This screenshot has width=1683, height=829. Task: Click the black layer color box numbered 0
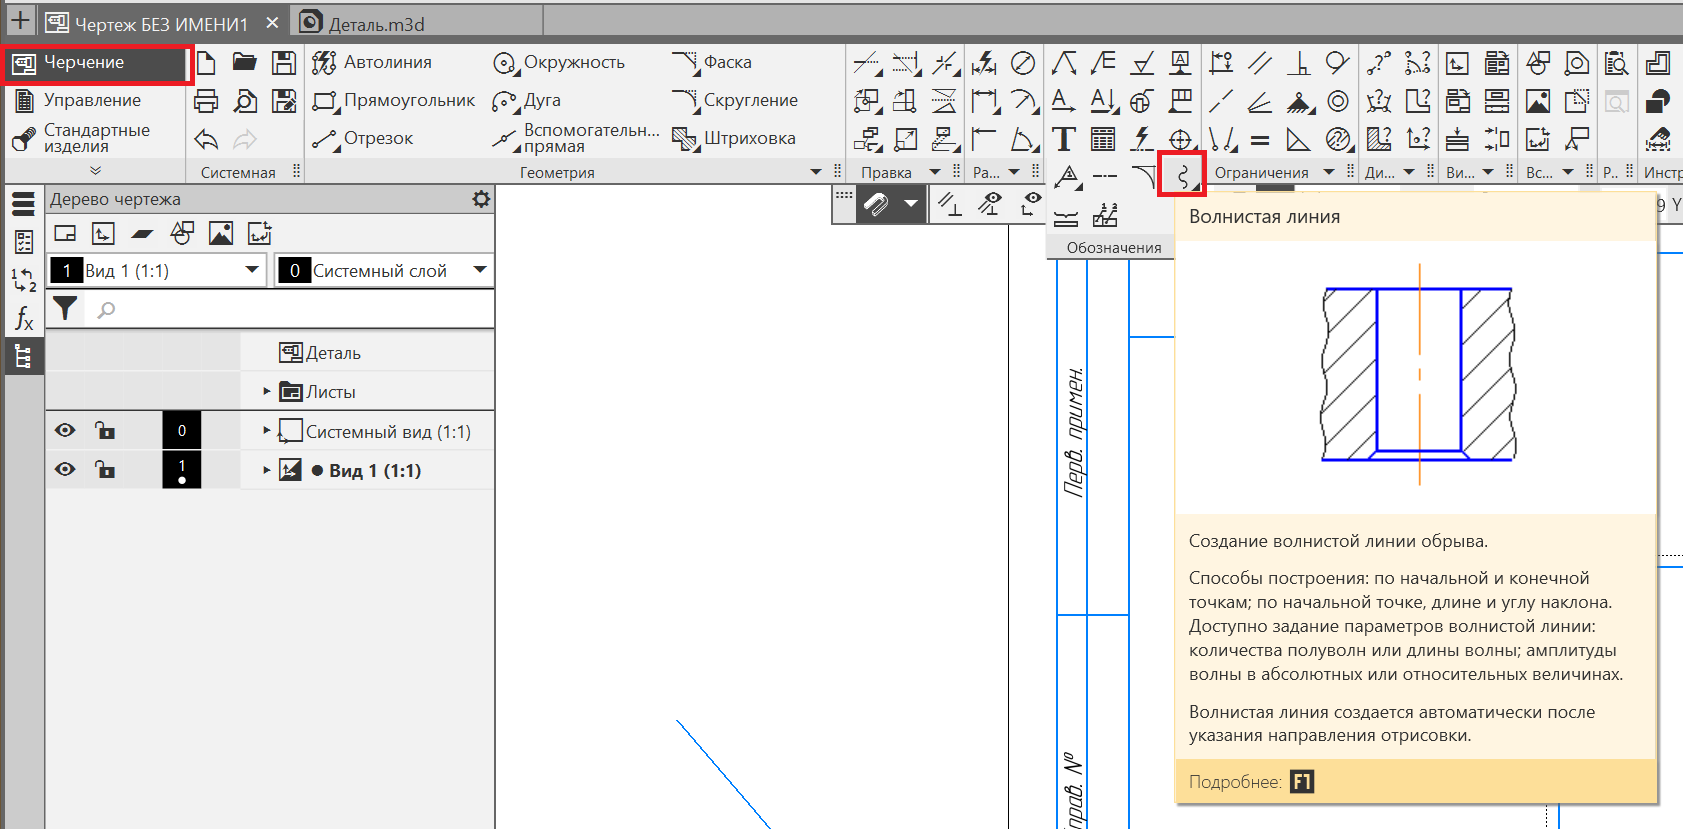pyautogui.click(x=181, y=430)
